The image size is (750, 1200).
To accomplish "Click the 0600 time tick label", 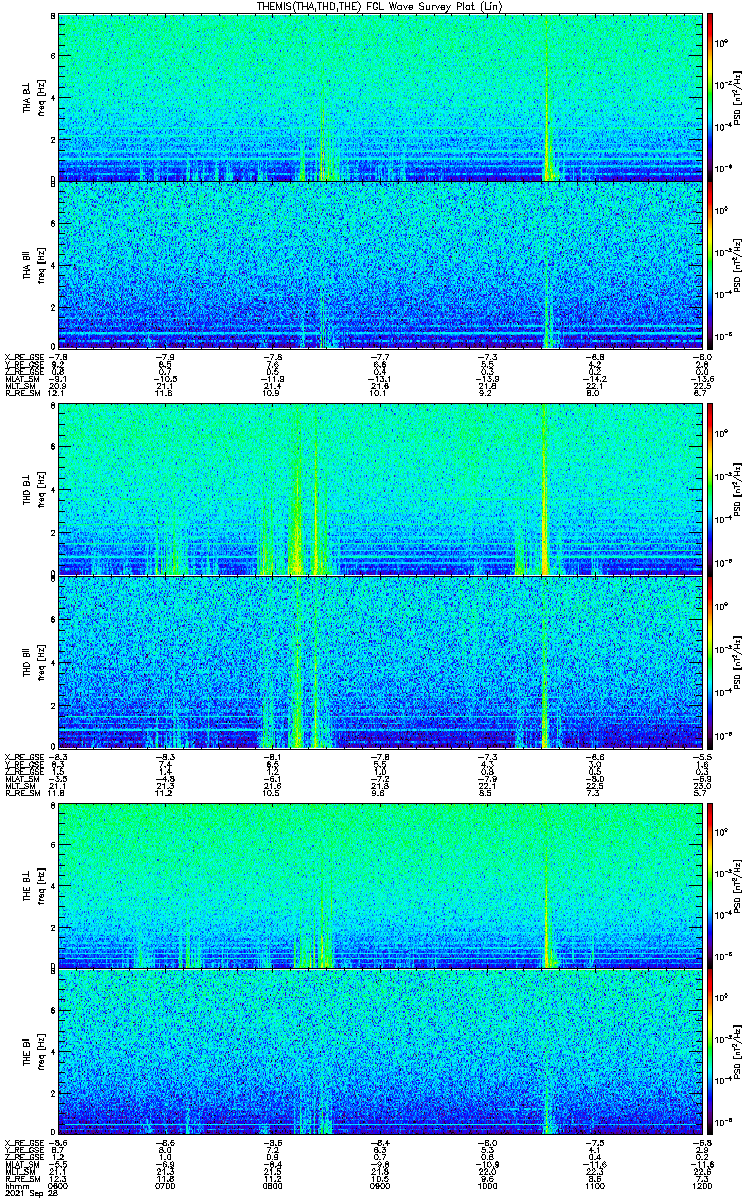I will [x=59, y=1186].
